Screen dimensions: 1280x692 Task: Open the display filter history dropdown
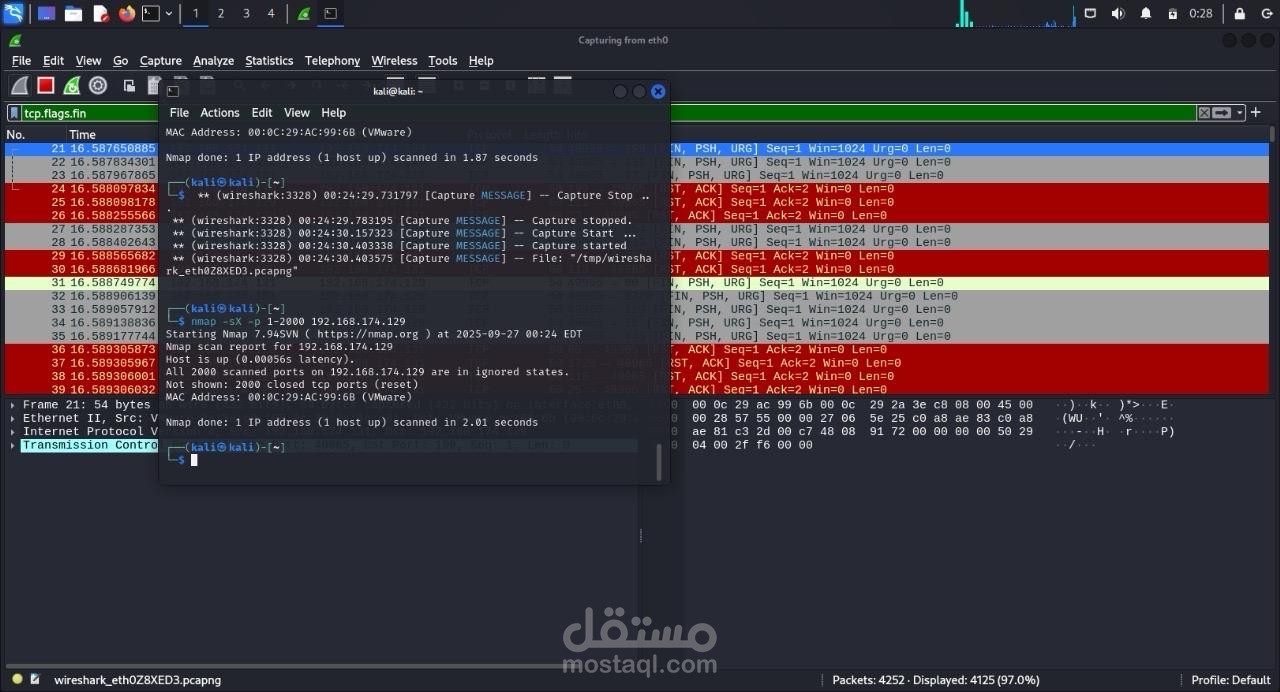[x=1240, y=113]
